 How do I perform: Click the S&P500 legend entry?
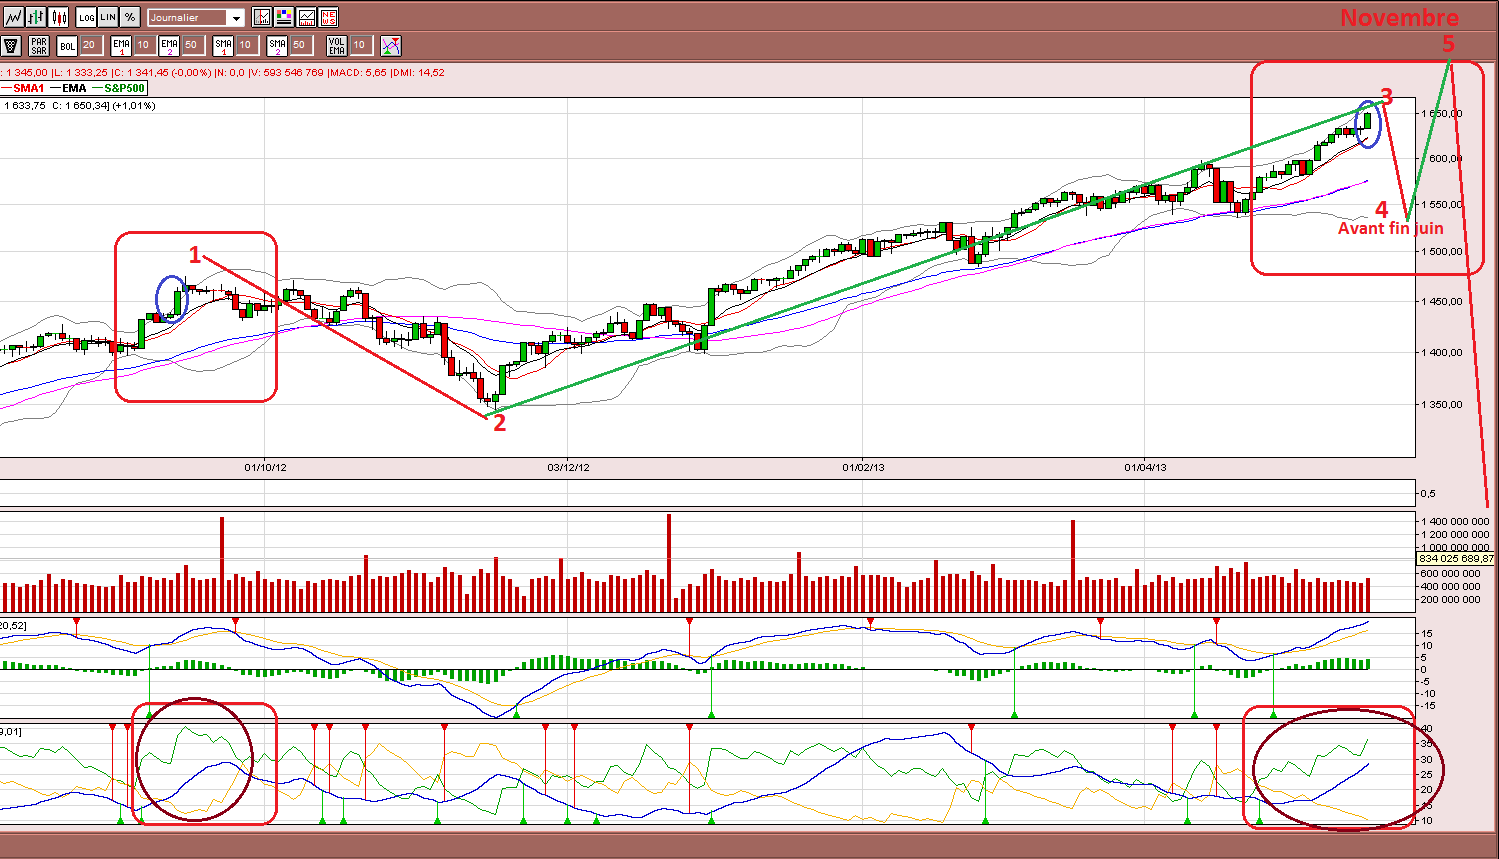pyautogui.click(x=118, y=89)
